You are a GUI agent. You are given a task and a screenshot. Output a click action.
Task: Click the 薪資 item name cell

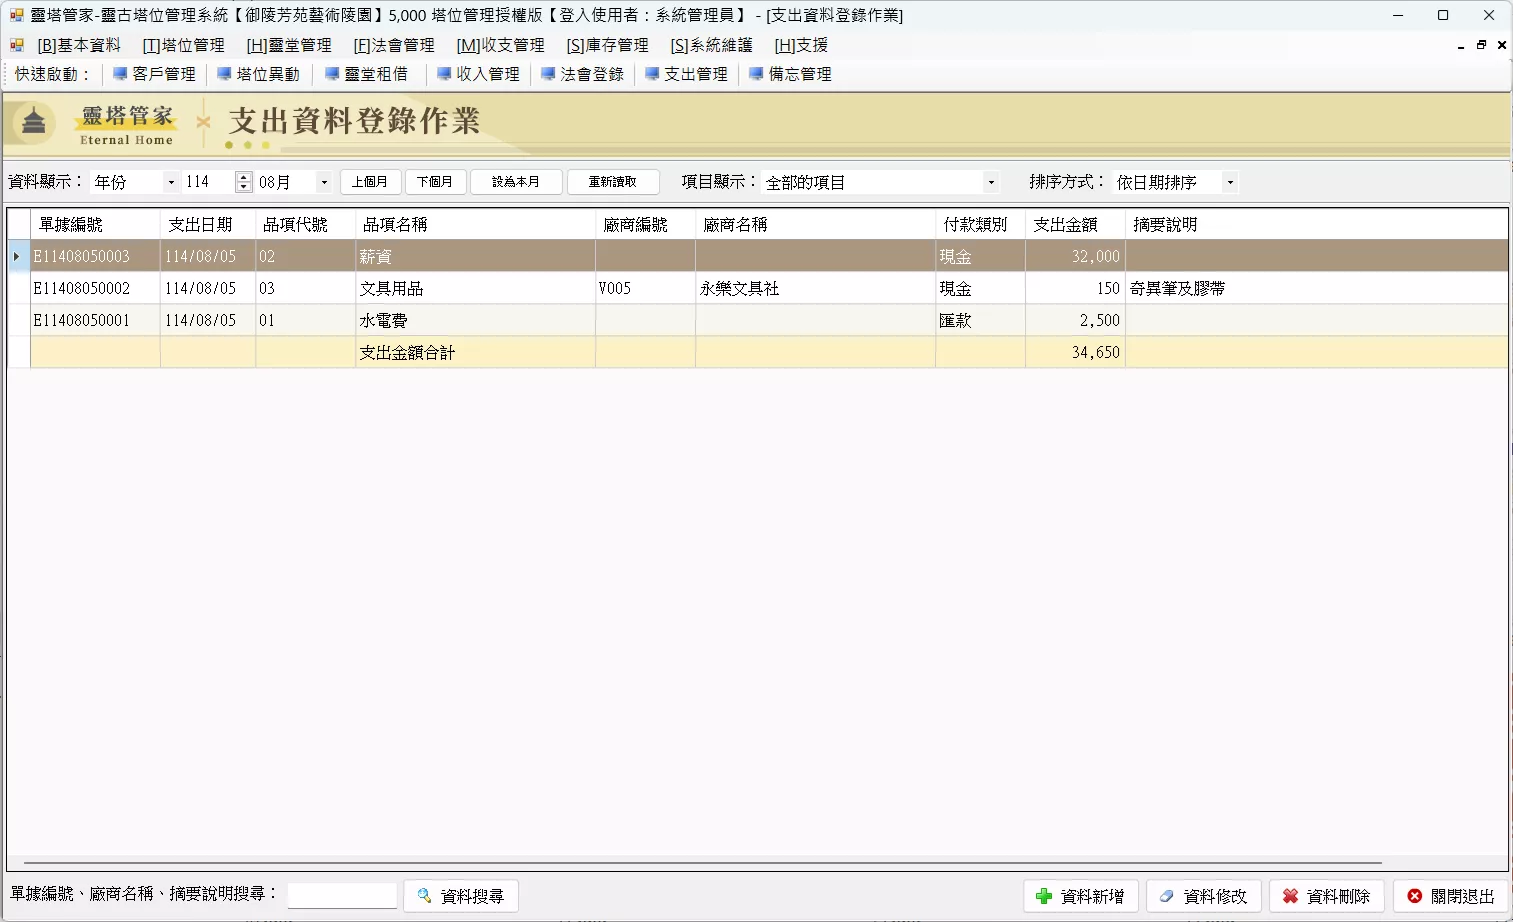click(x=475, y=256)
